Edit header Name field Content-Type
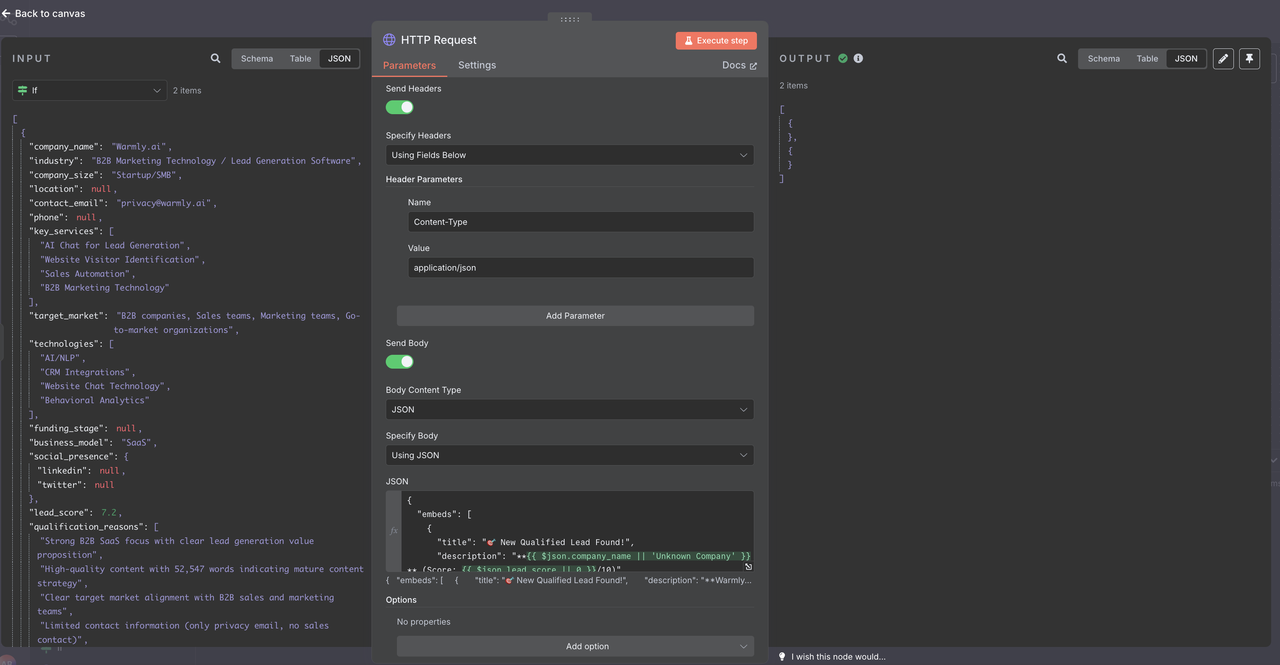 [581, 222]
